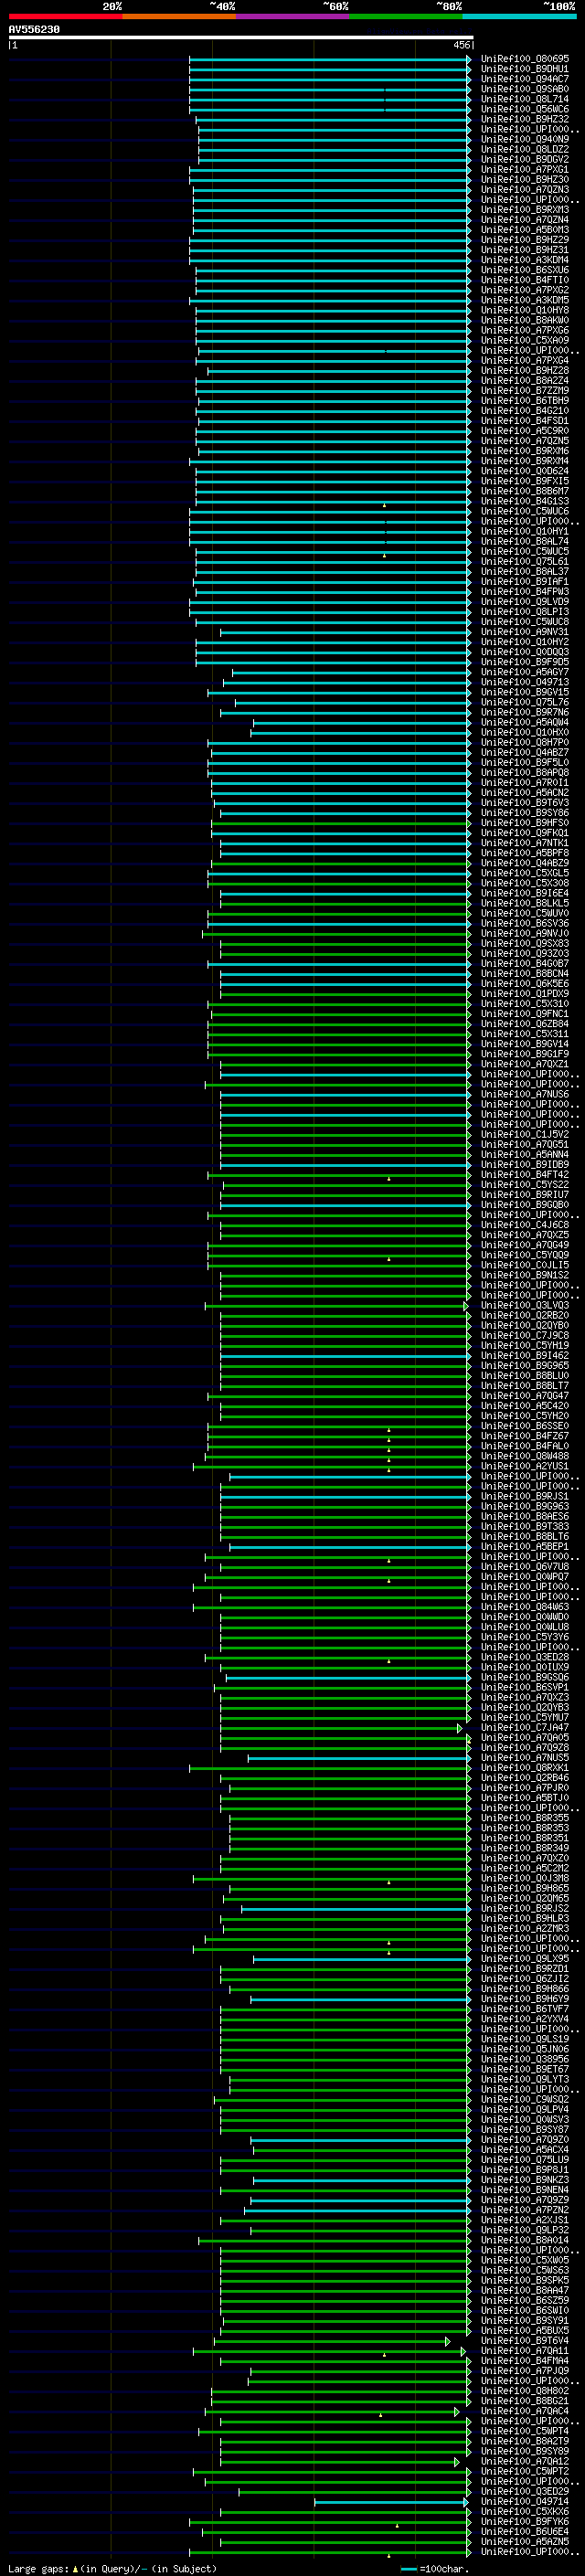Click the green segment of identity scale
585x2576 pixels.
[406, 17]
